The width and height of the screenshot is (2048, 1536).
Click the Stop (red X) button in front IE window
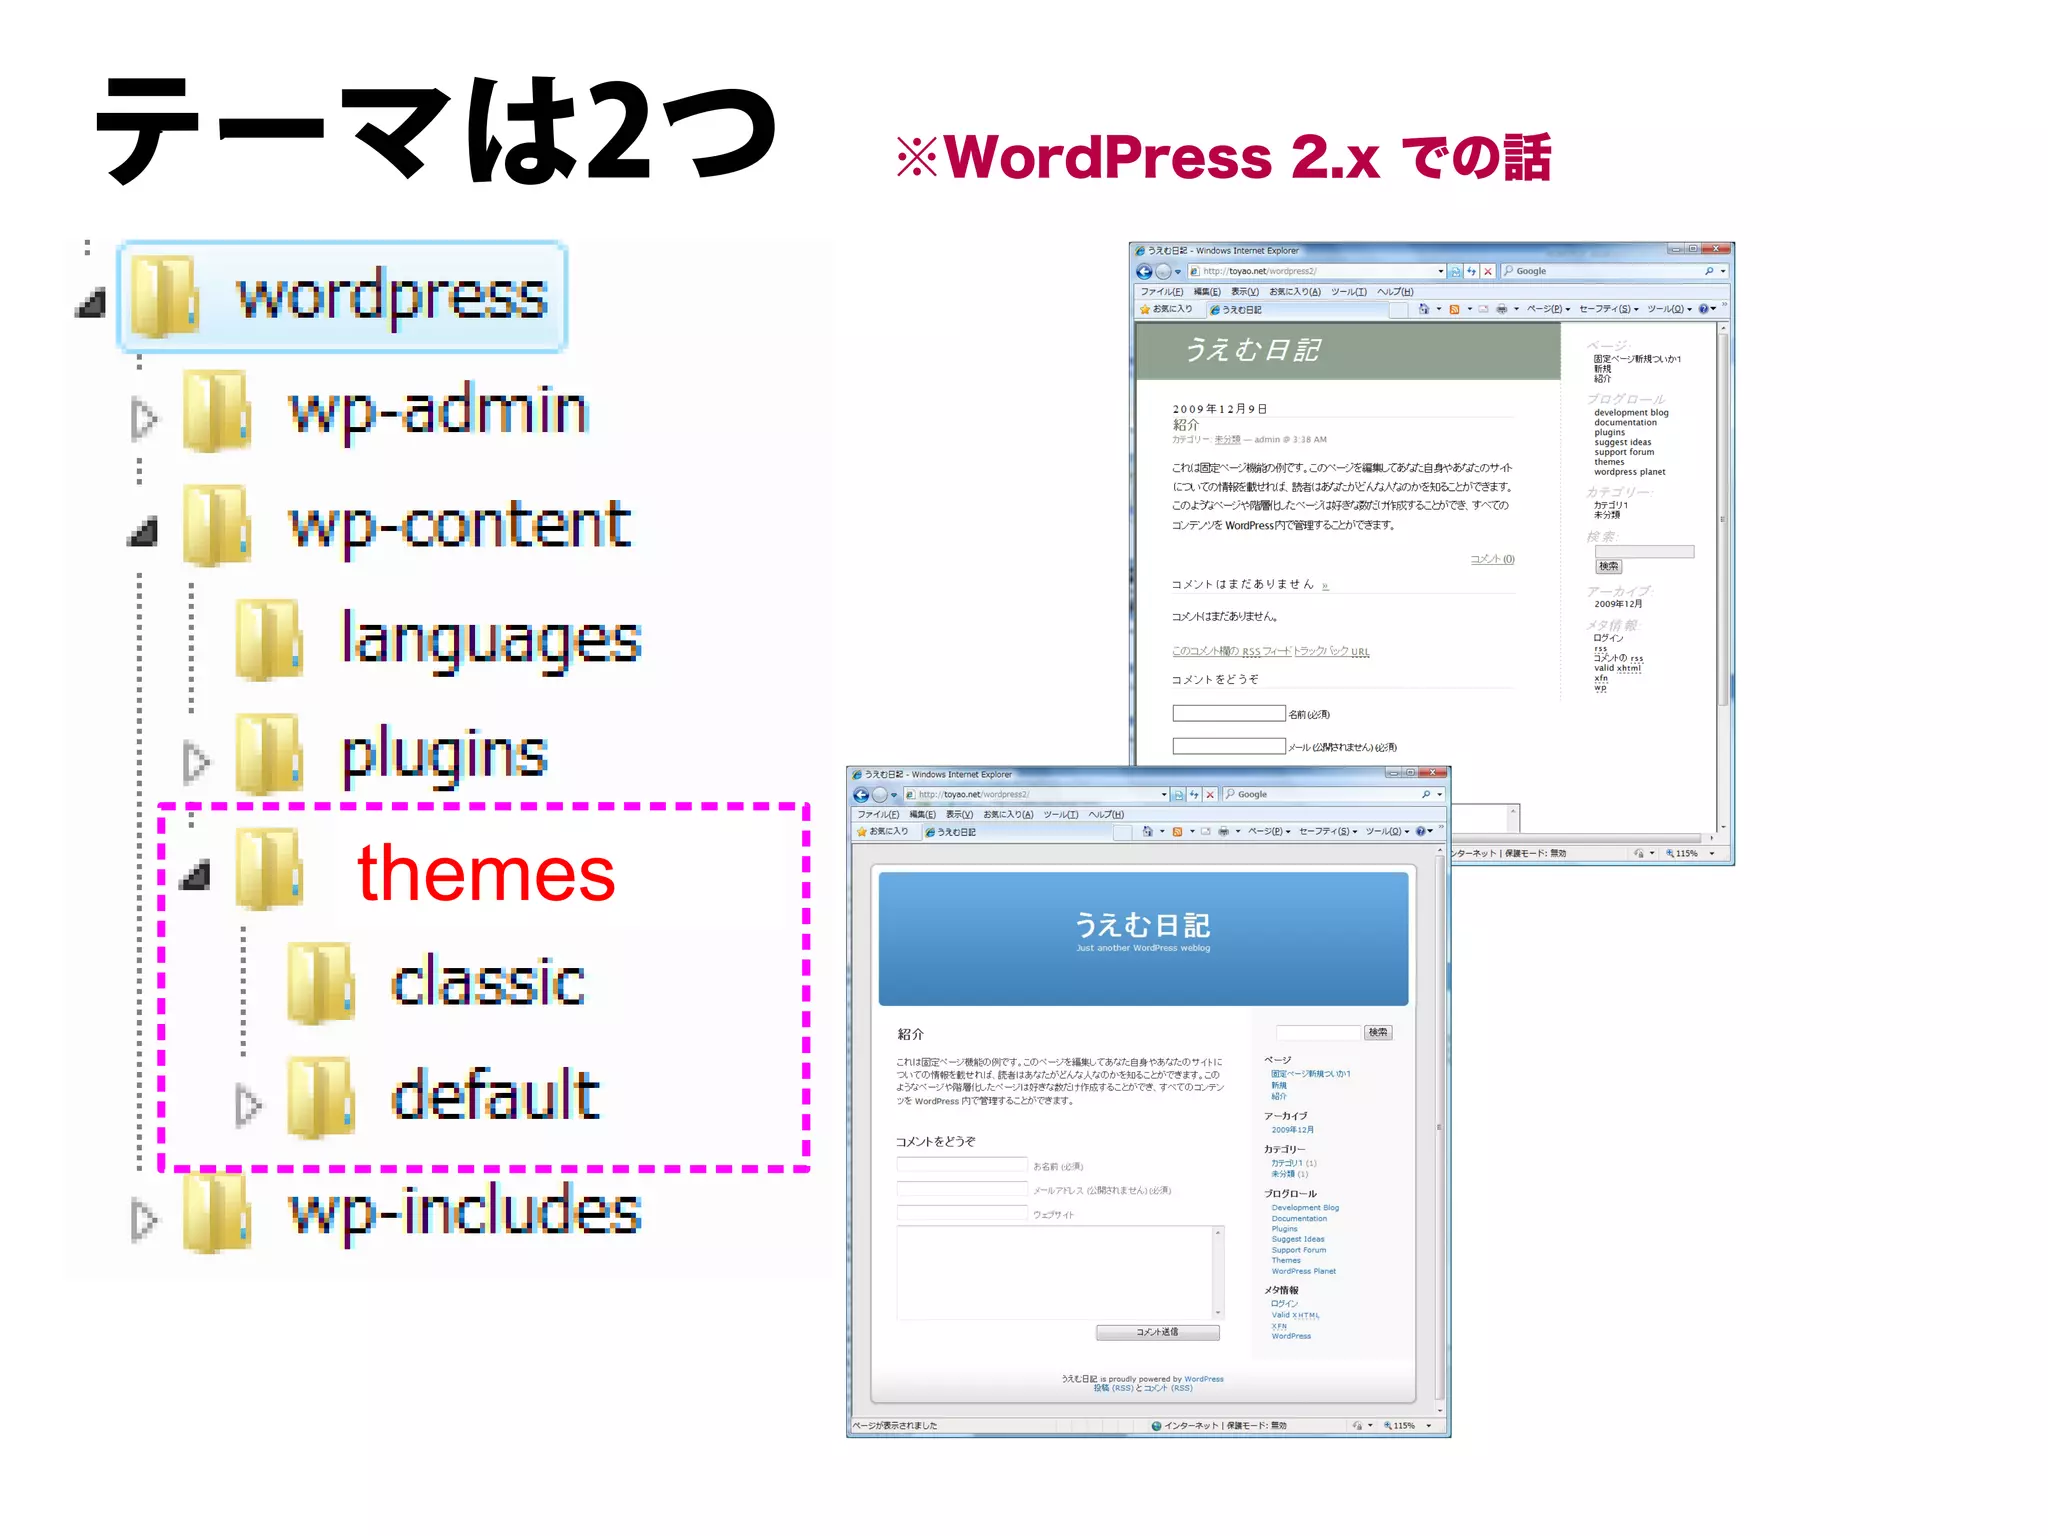pyautogui.click(x=1210, y=795)
